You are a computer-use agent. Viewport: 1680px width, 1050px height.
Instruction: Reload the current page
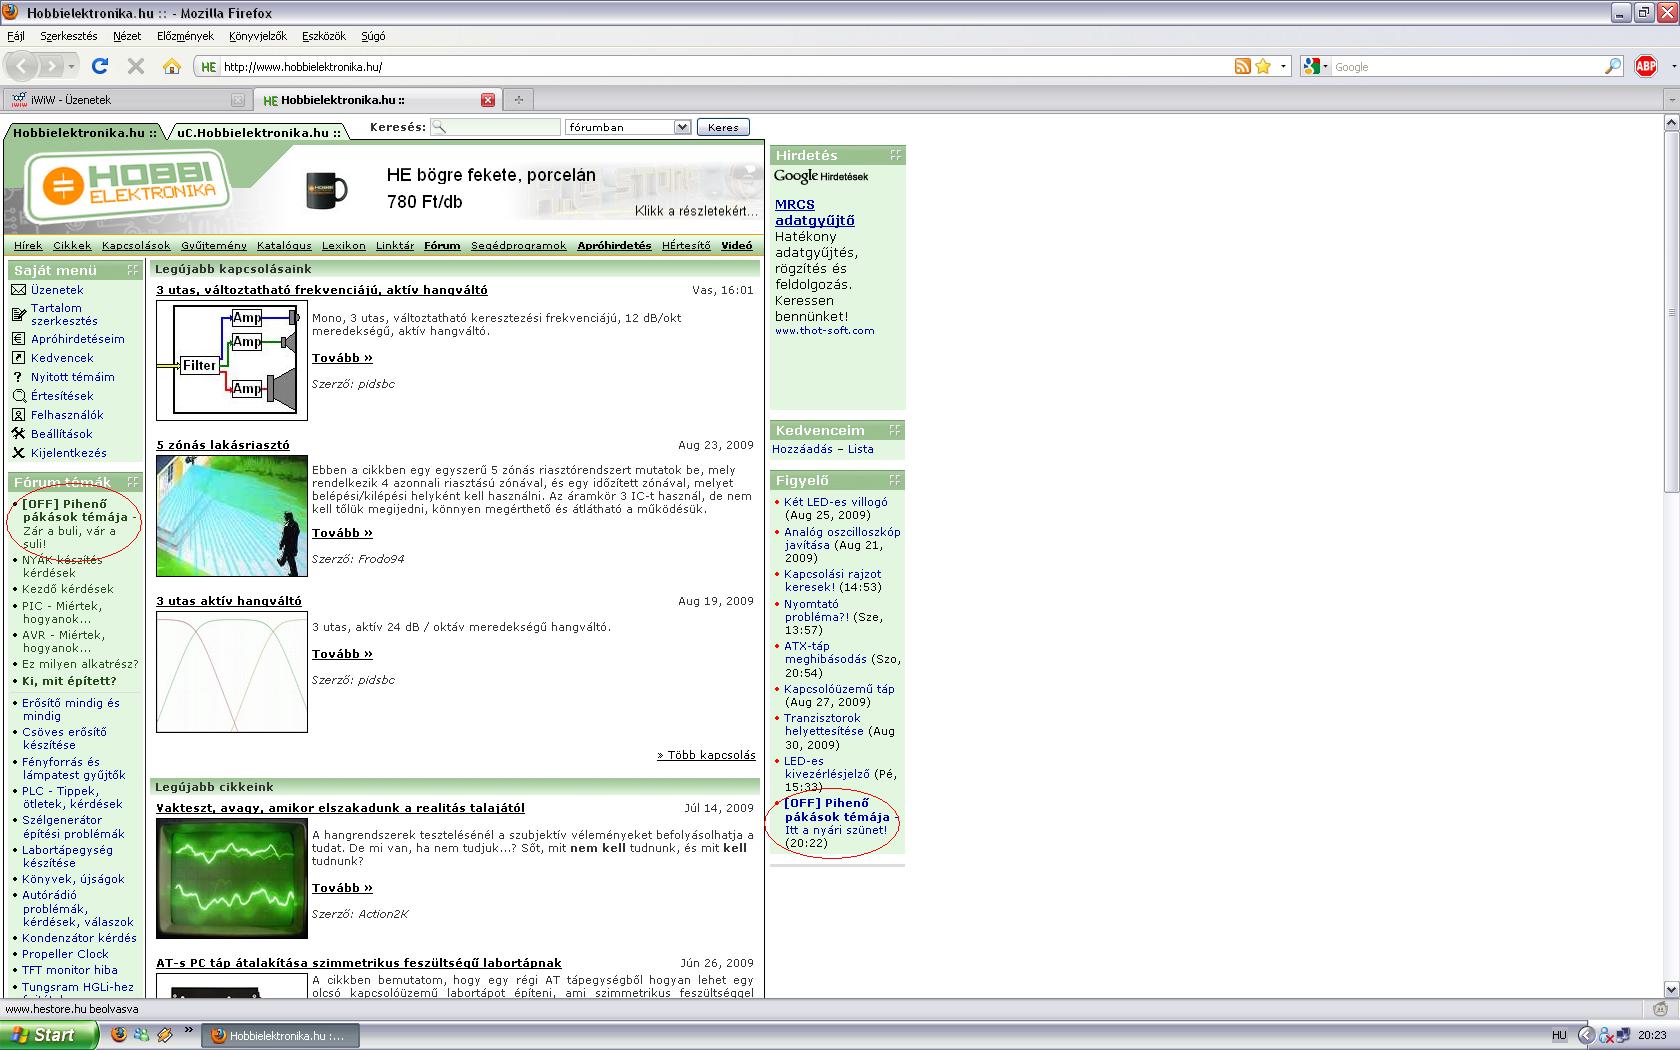(99, 66)
